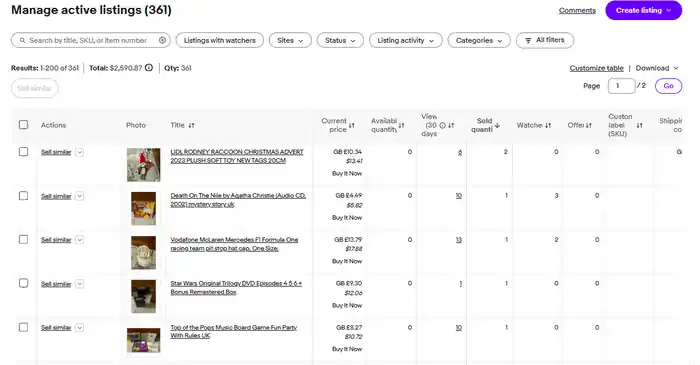Open Total amount info icon
700x365 pixels.
pos(149,68)
